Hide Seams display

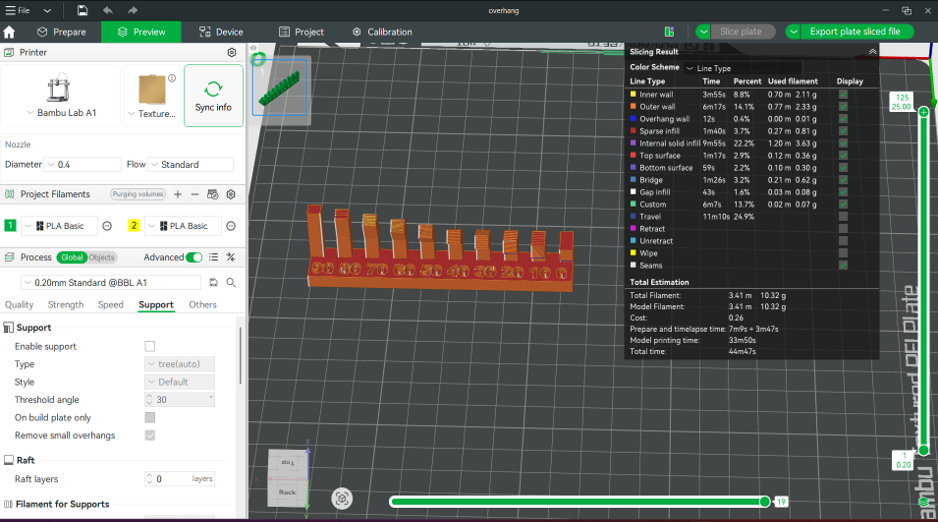coord(843,265)
